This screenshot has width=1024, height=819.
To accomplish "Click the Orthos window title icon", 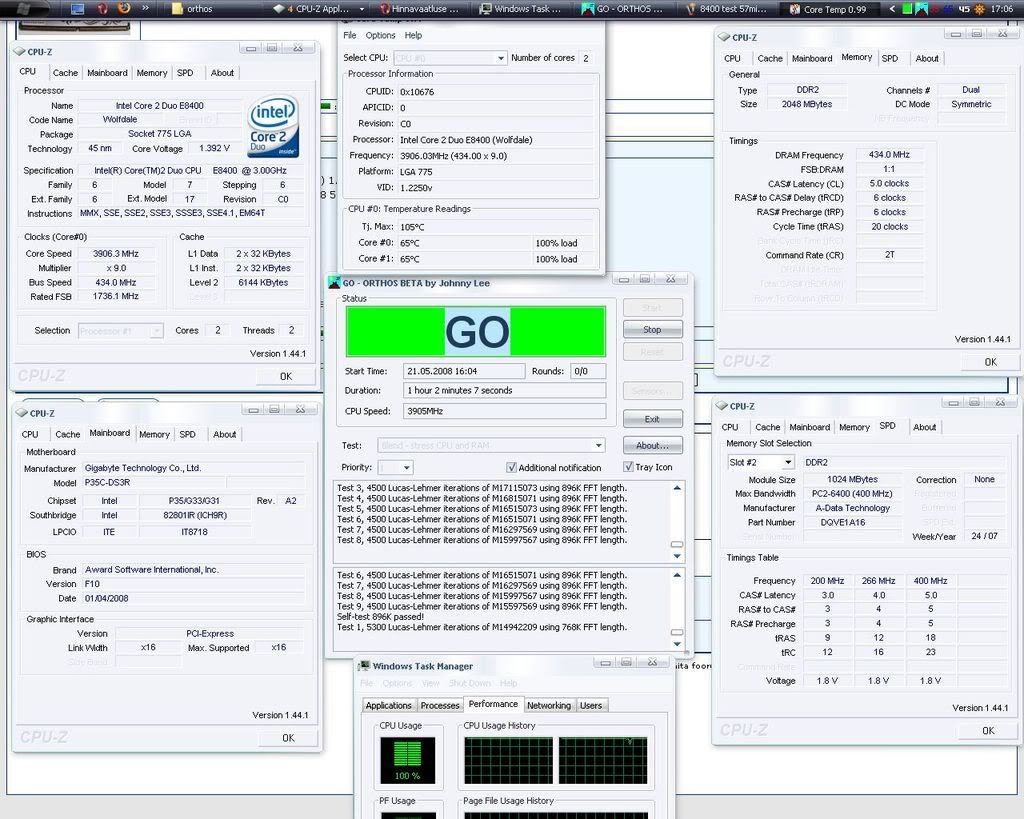I will coord(334,283).
